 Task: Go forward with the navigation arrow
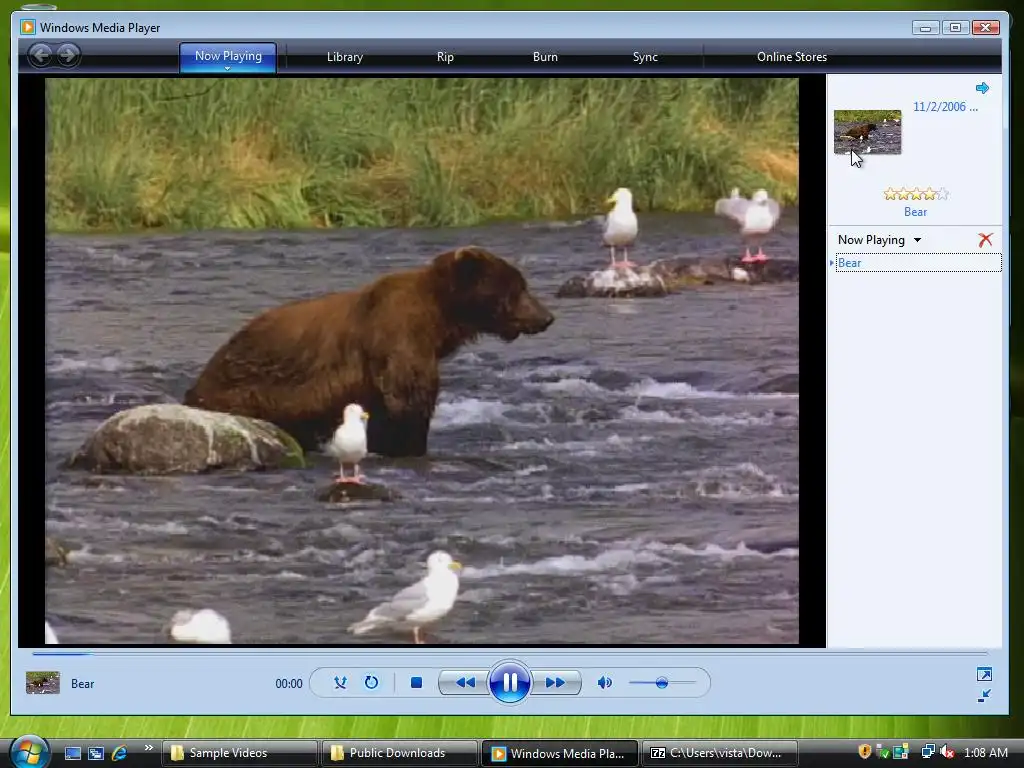coord(68,55)
